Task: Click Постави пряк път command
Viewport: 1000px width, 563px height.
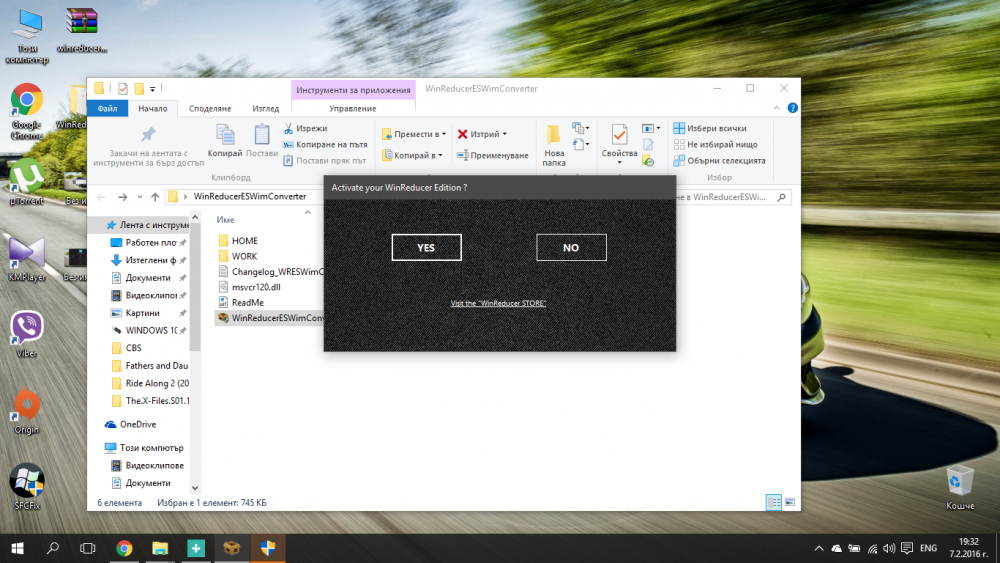Action: (x=325, y=161)
